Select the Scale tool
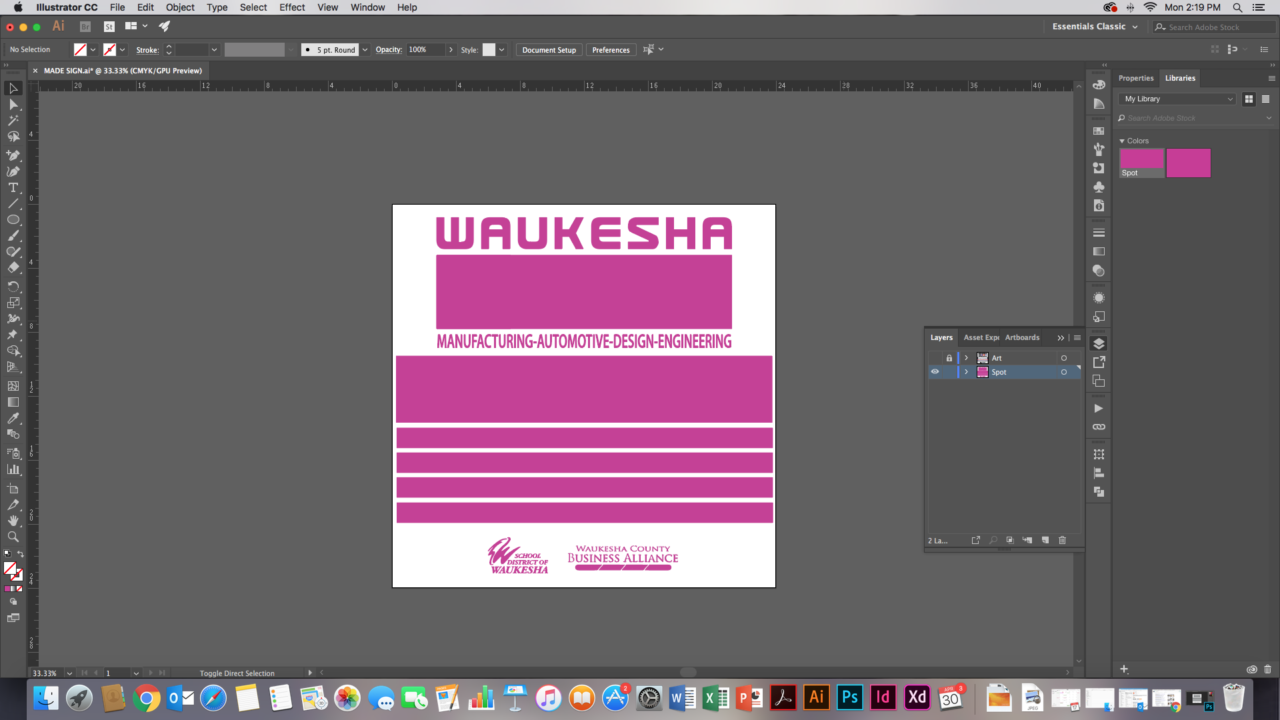 (13, 302)
